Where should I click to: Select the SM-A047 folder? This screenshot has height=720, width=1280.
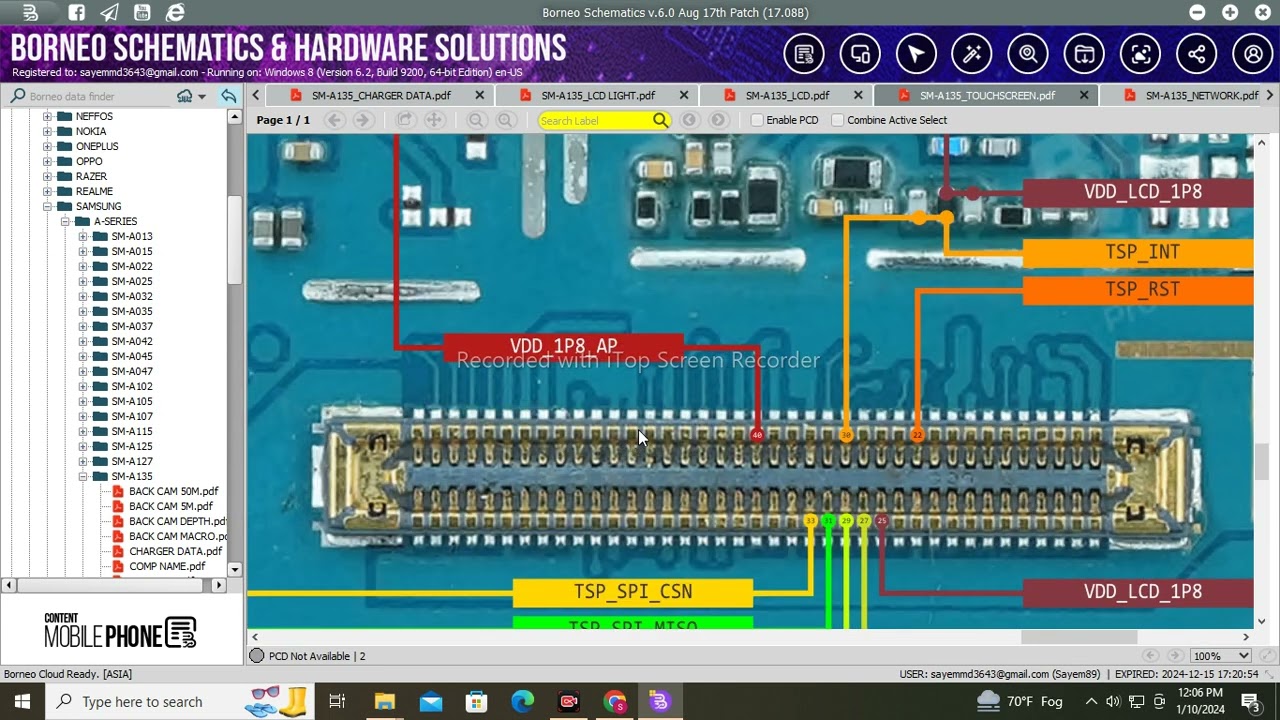pyautogui.click(x=132, y=371)
